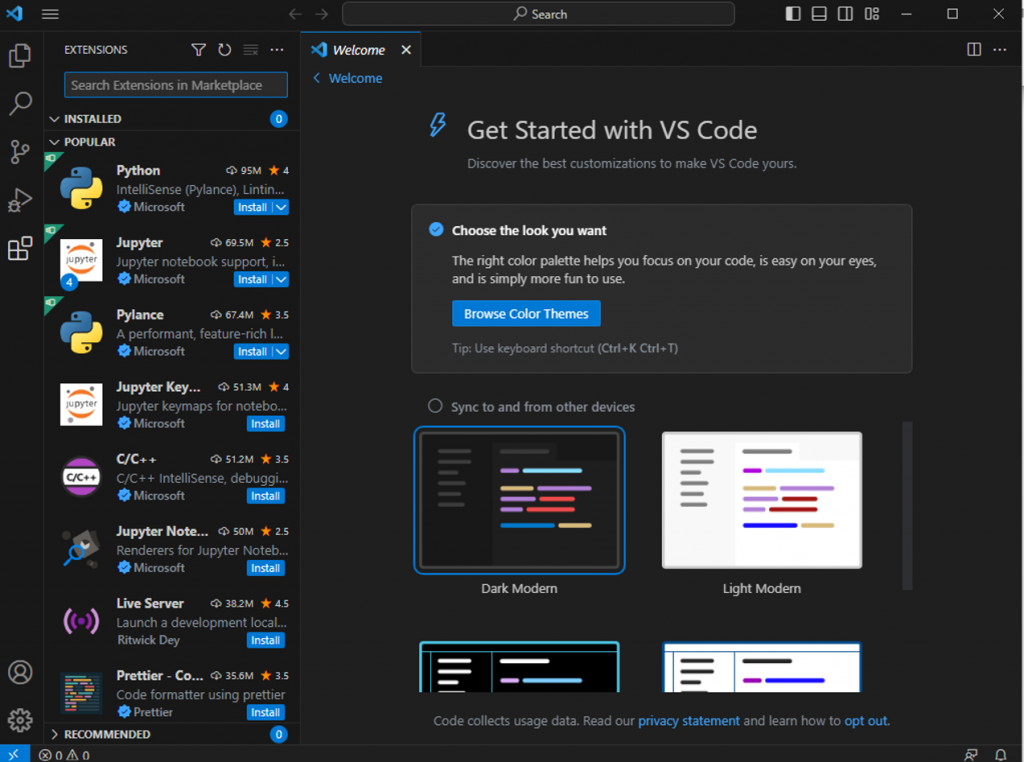
Task: Toggle bottom panel layout icon
Action: coord(819,14)
